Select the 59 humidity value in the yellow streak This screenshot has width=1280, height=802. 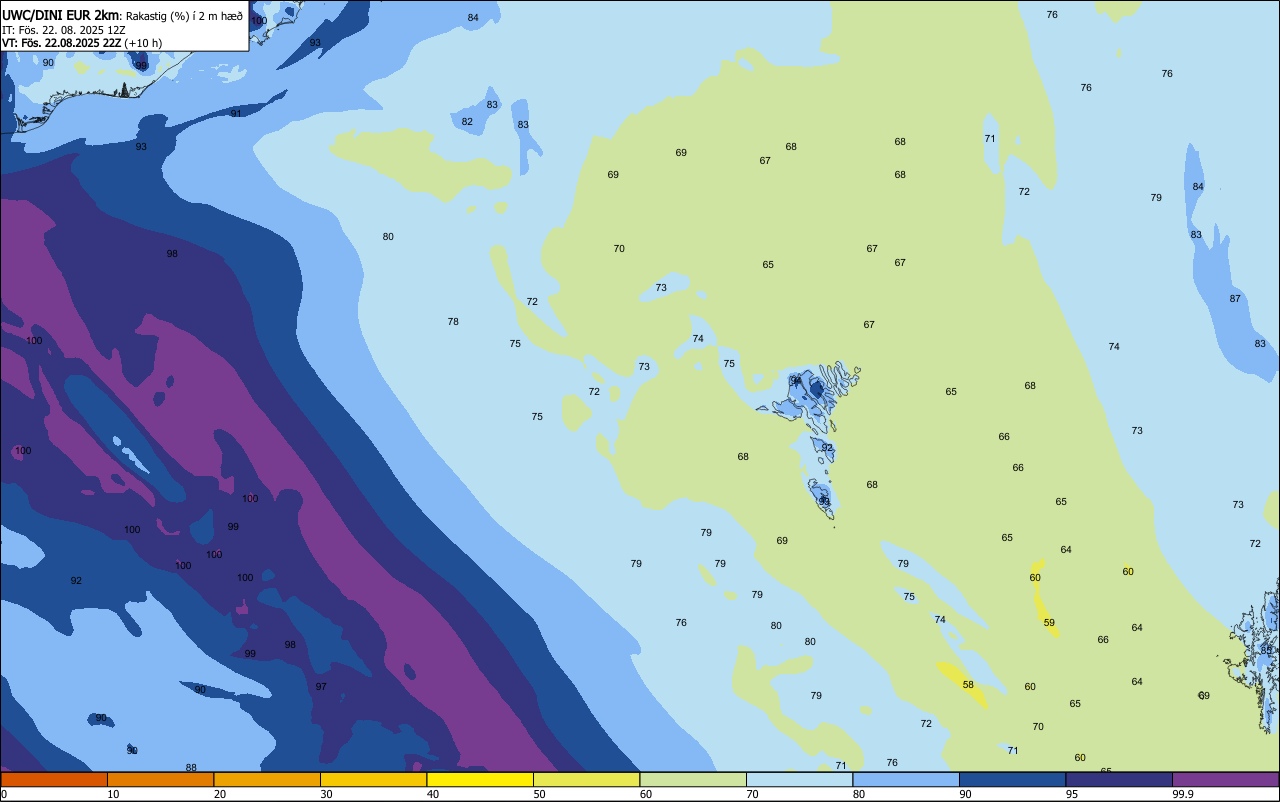pyautogui.click(x=1049, y=623)
